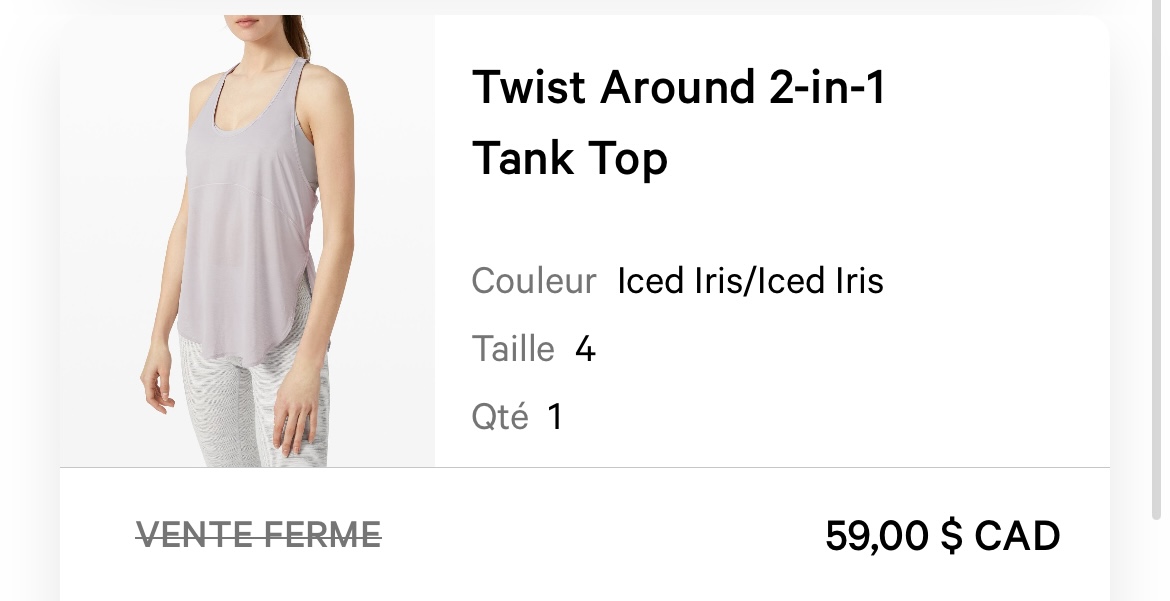1170x601 pixels.
Task: Click the size value 4
Action: point(586,349)
